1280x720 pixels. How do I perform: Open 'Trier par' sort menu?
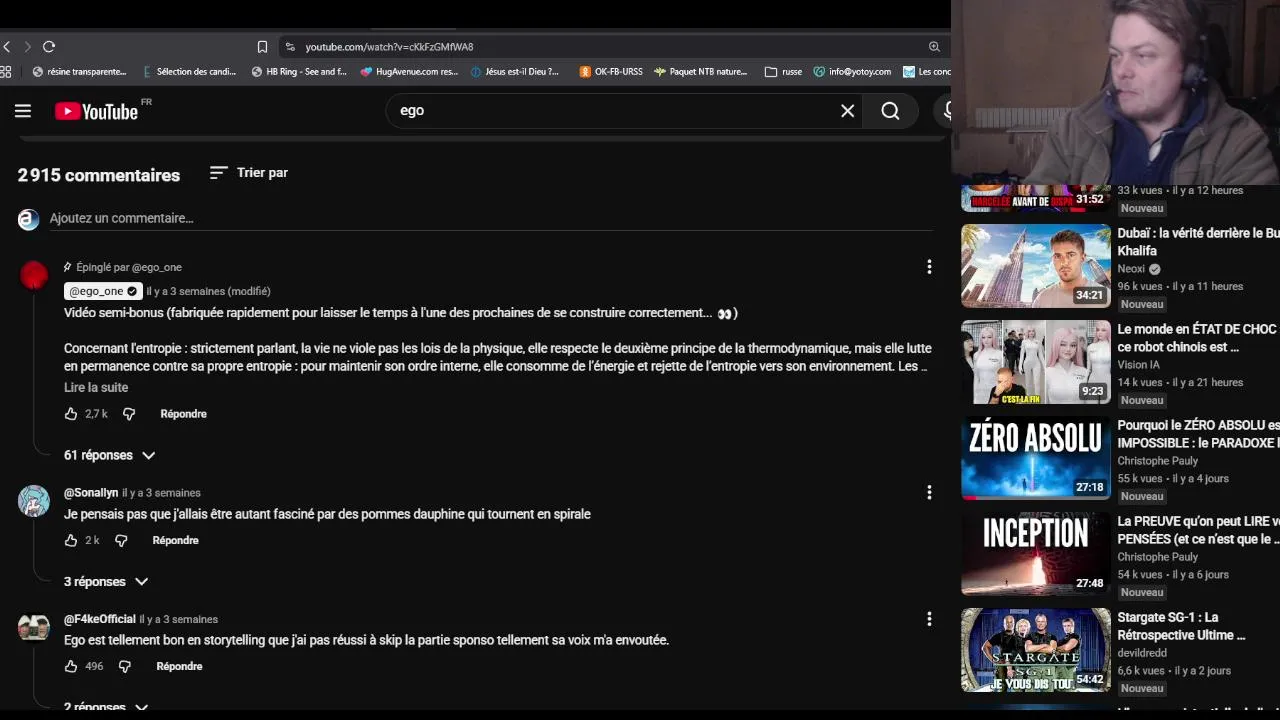coord(249,173)
